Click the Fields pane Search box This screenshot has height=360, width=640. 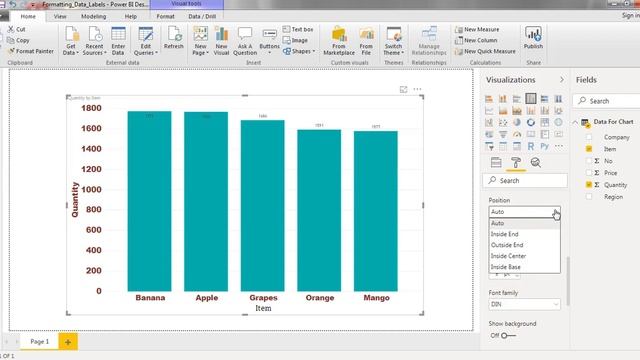click(608, 101)
